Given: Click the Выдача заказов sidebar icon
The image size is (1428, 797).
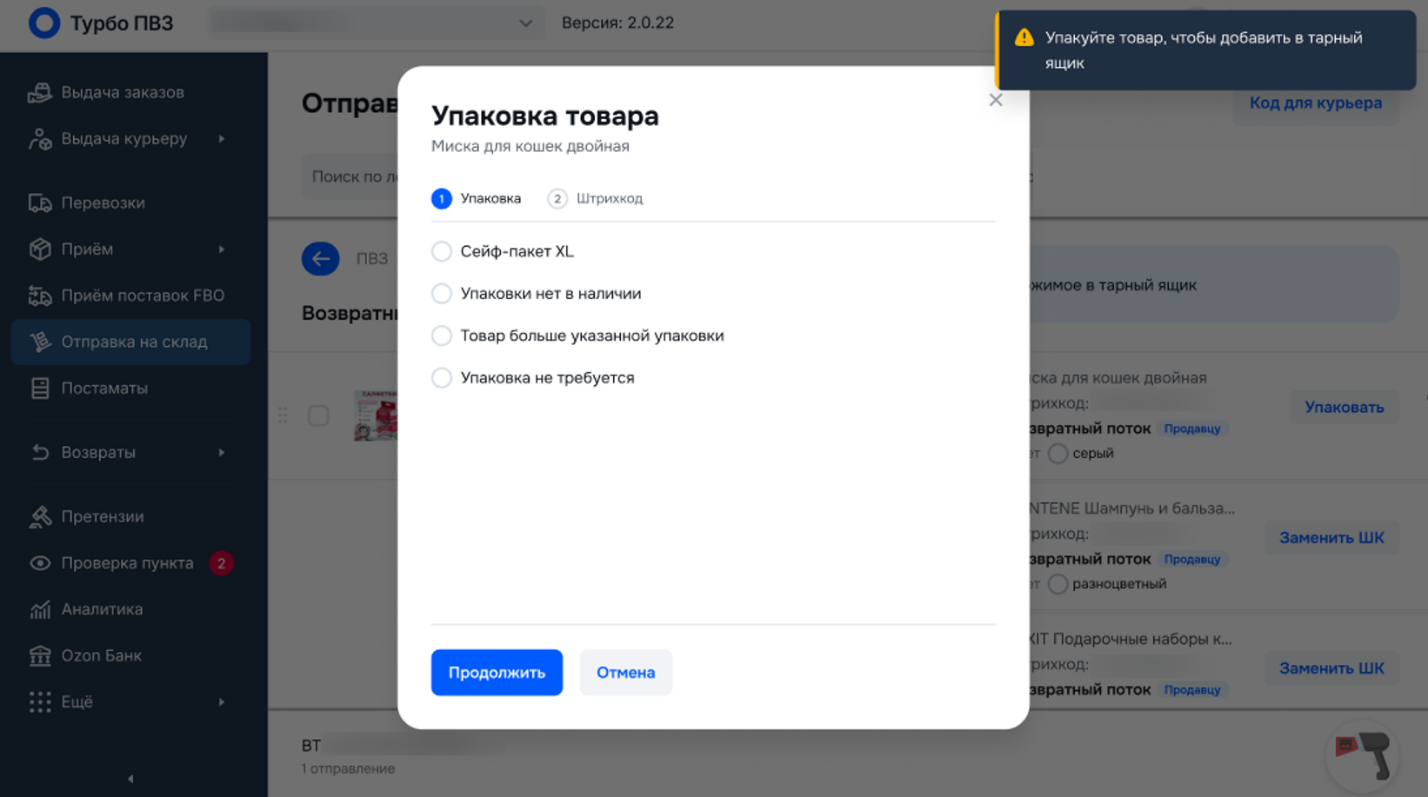Looking at the screenshot, I should (40, 93).
